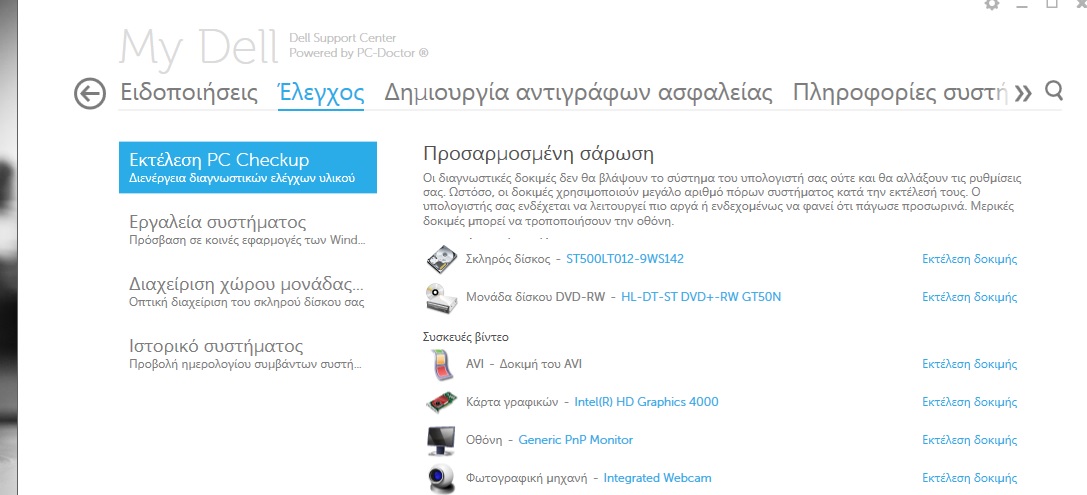1087x495 pixels.
Task: Open Εργαλεία συστήματος in sidebar
Action: tap(247, 230)
